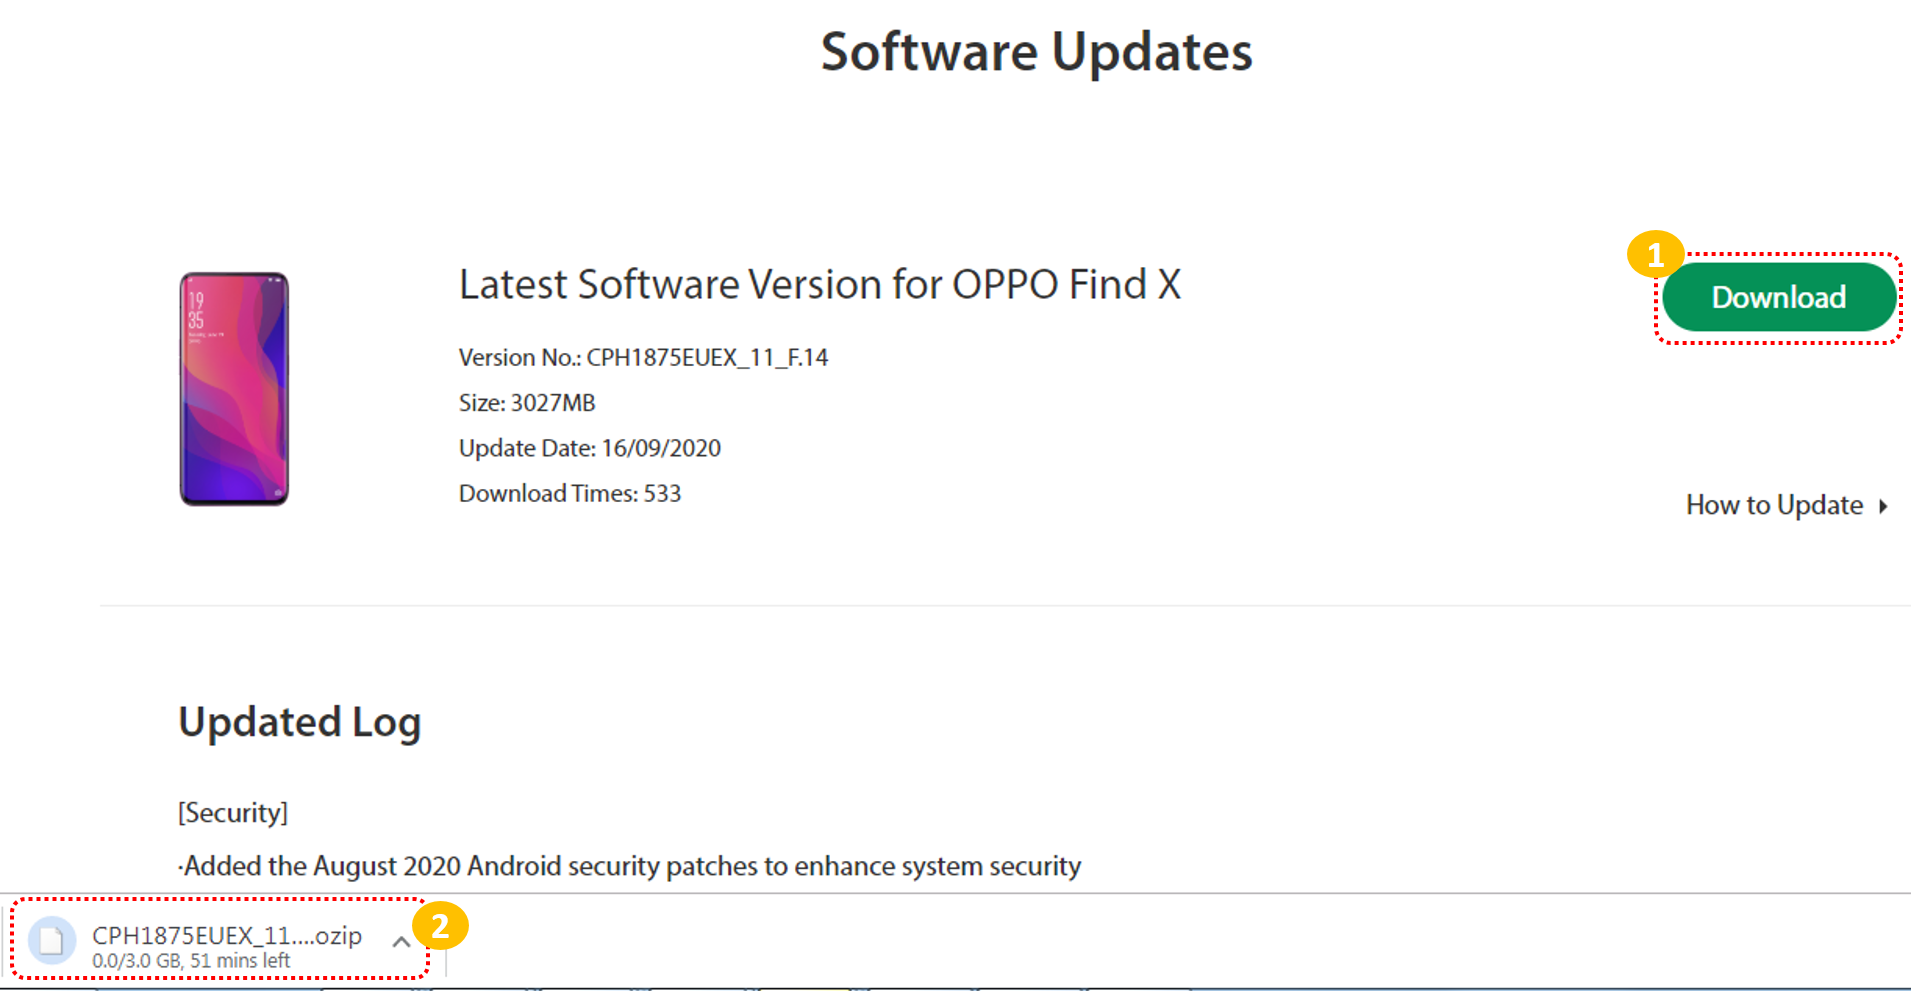This screenshot has height=991, width=1911.
Task: Select the Size: 3027MB text
Action: pyautogui.click(x=527, y=403)
